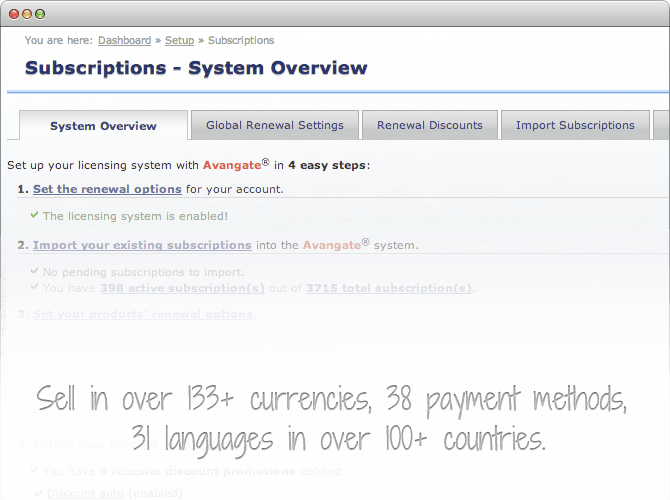The width and height of the screenshot is (670, 500).
Task: Click the Subscriptions breadcrumb text
Action: point(241,41)
